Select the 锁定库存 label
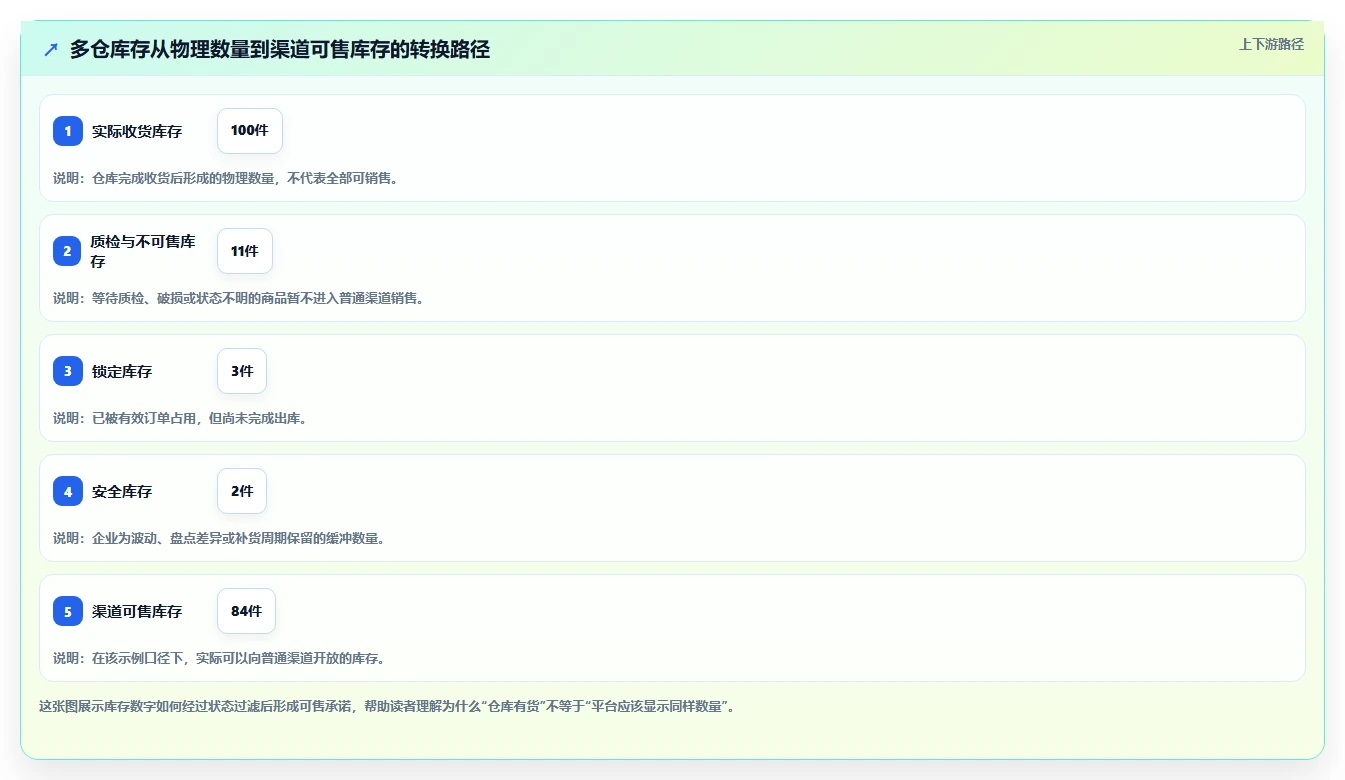This screenshot has height=780, width=1345. tap(122, 371)
